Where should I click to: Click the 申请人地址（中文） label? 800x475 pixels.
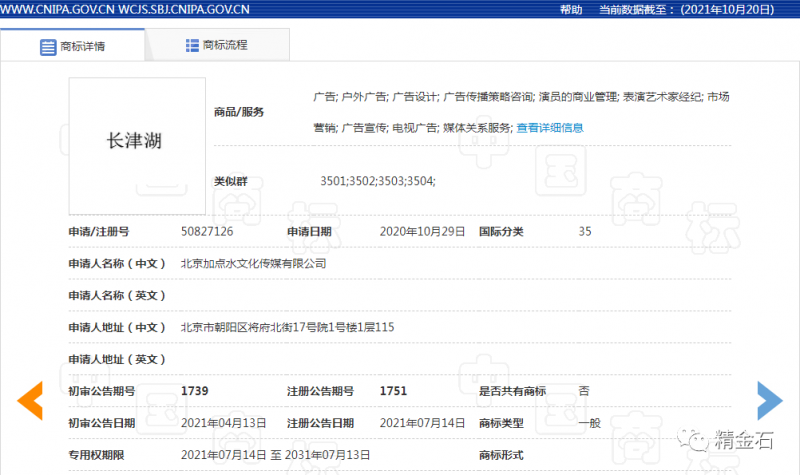point(117,328)
